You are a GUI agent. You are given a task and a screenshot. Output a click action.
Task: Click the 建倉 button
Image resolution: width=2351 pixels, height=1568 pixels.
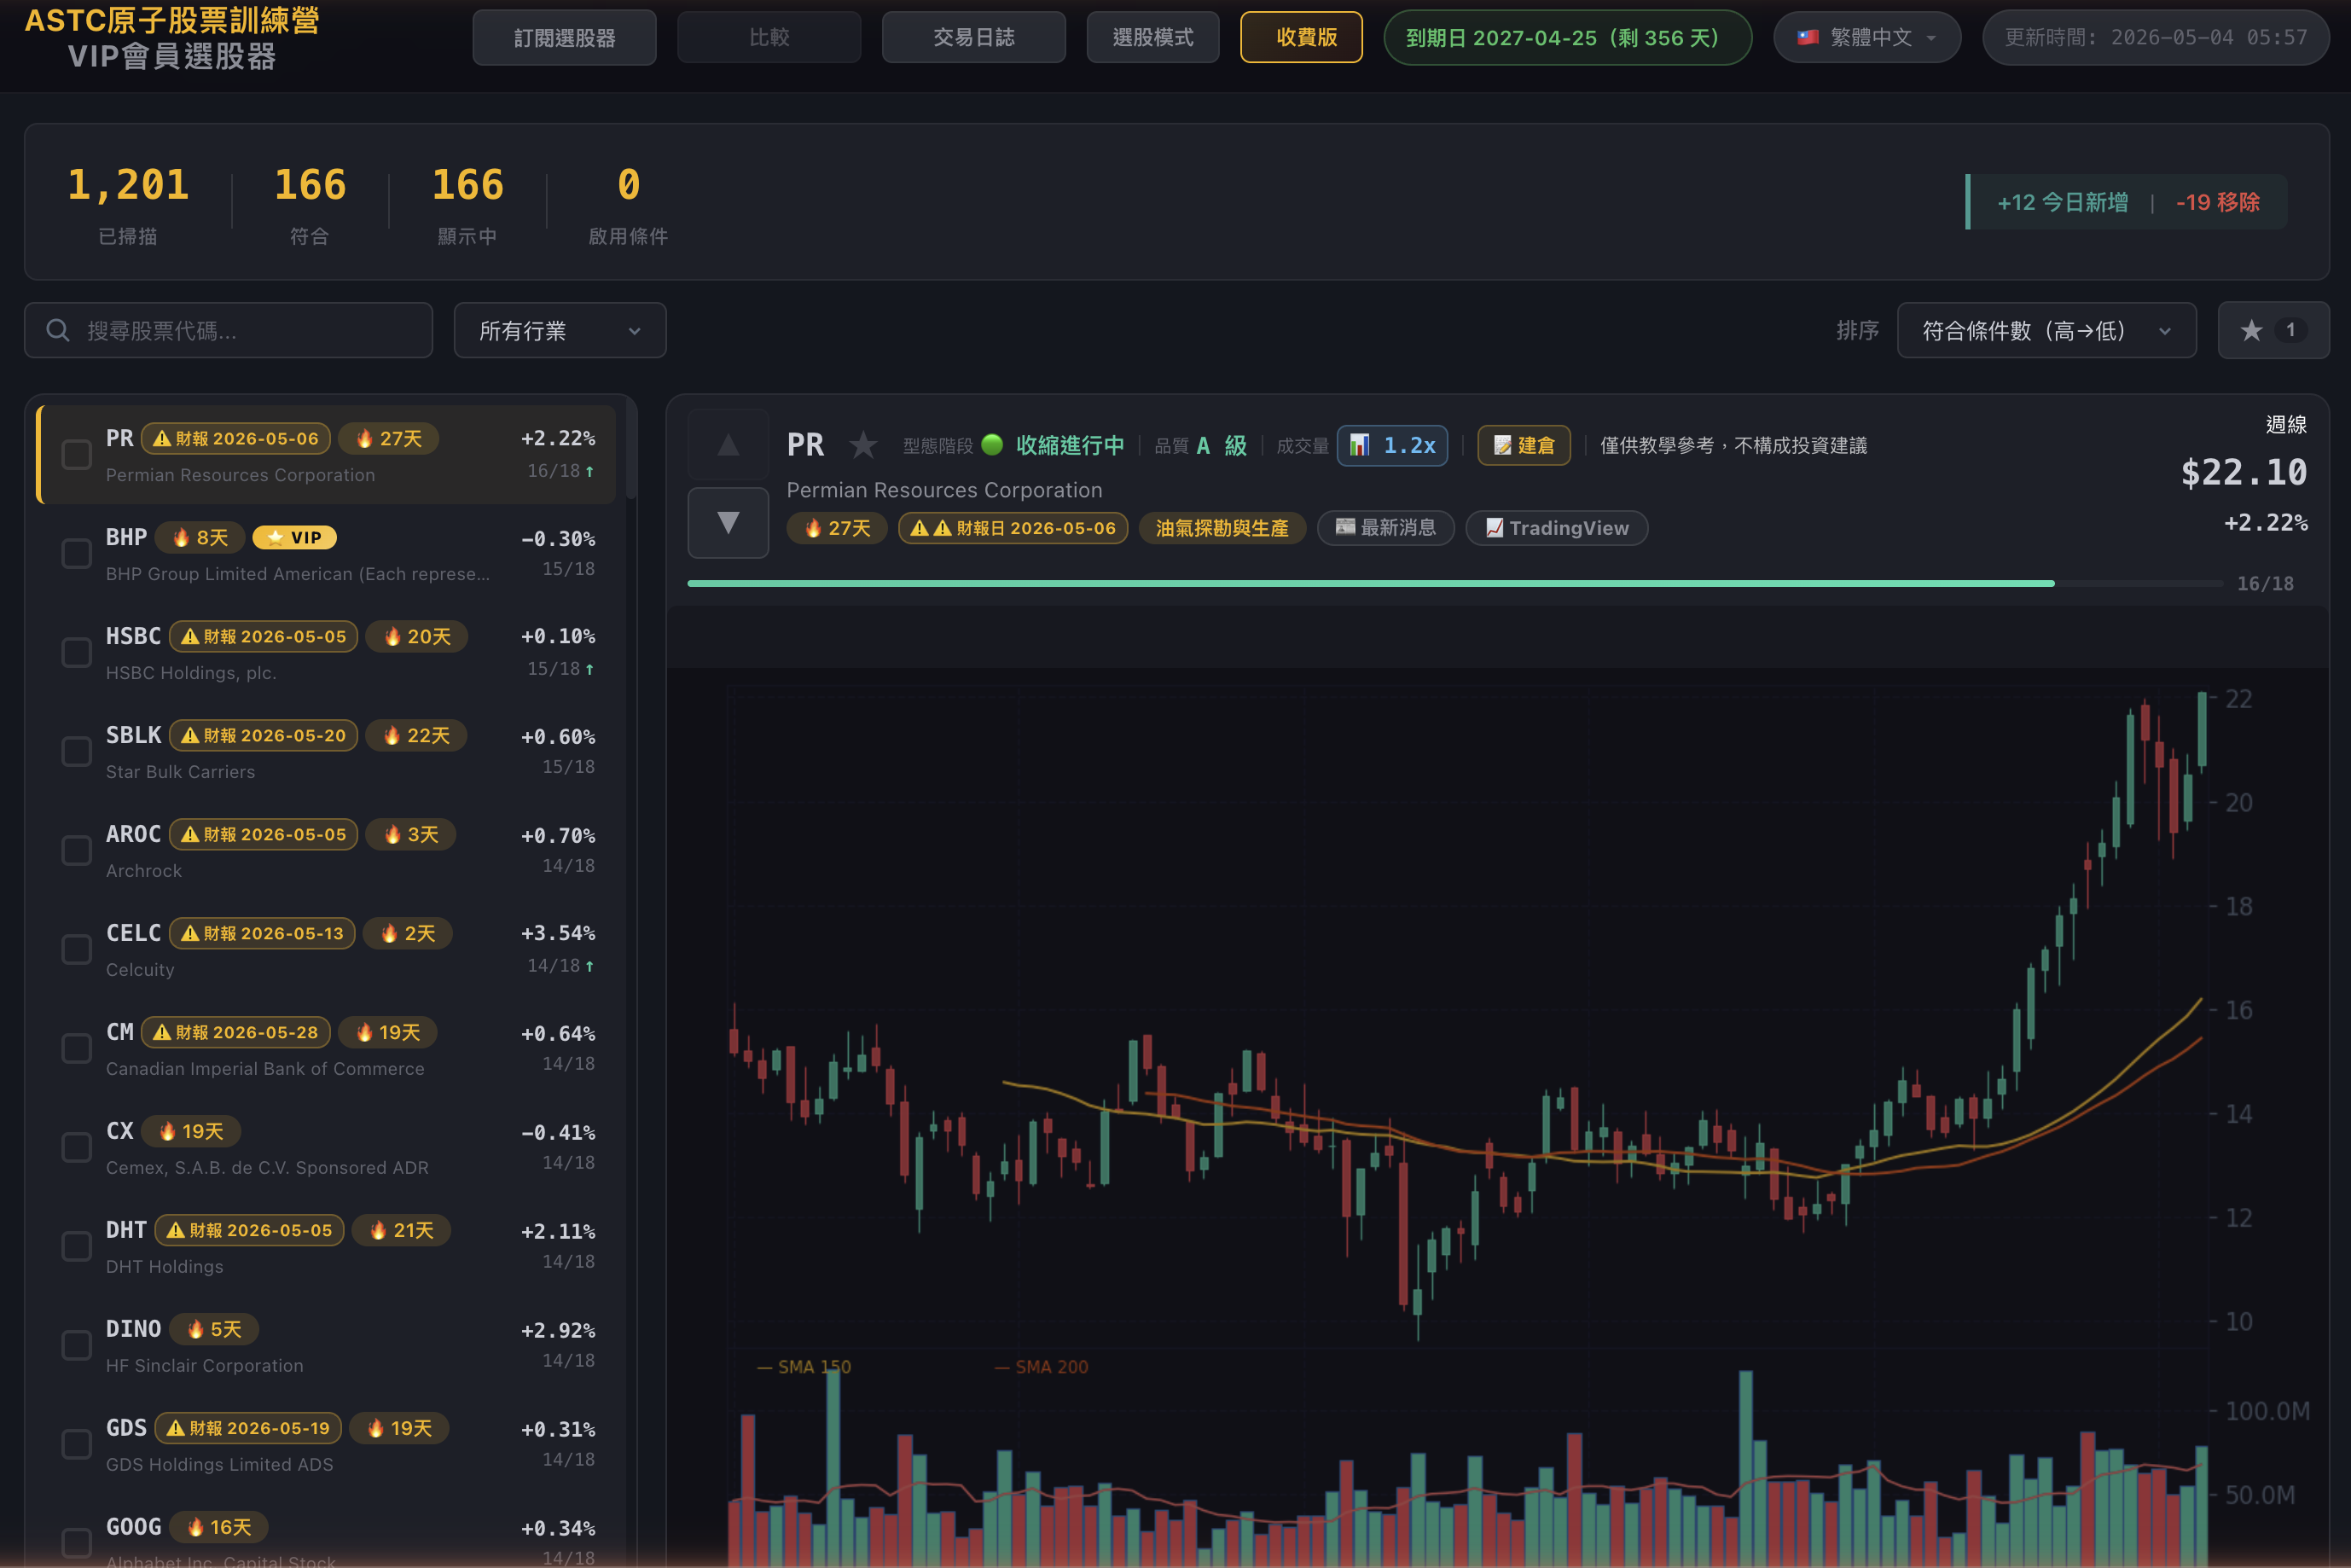point(1524,445)
